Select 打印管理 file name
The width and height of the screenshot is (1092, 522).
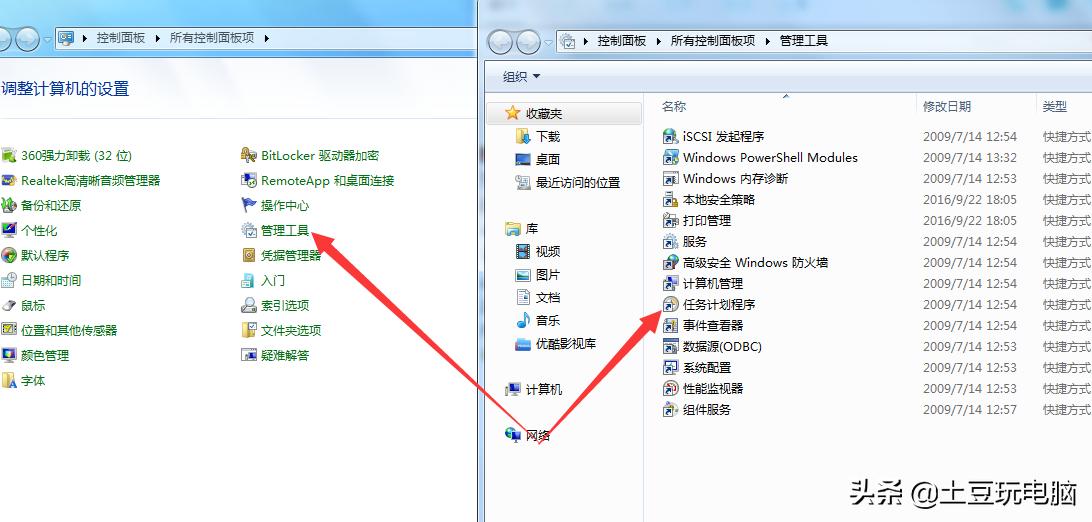tap(707, 221)
